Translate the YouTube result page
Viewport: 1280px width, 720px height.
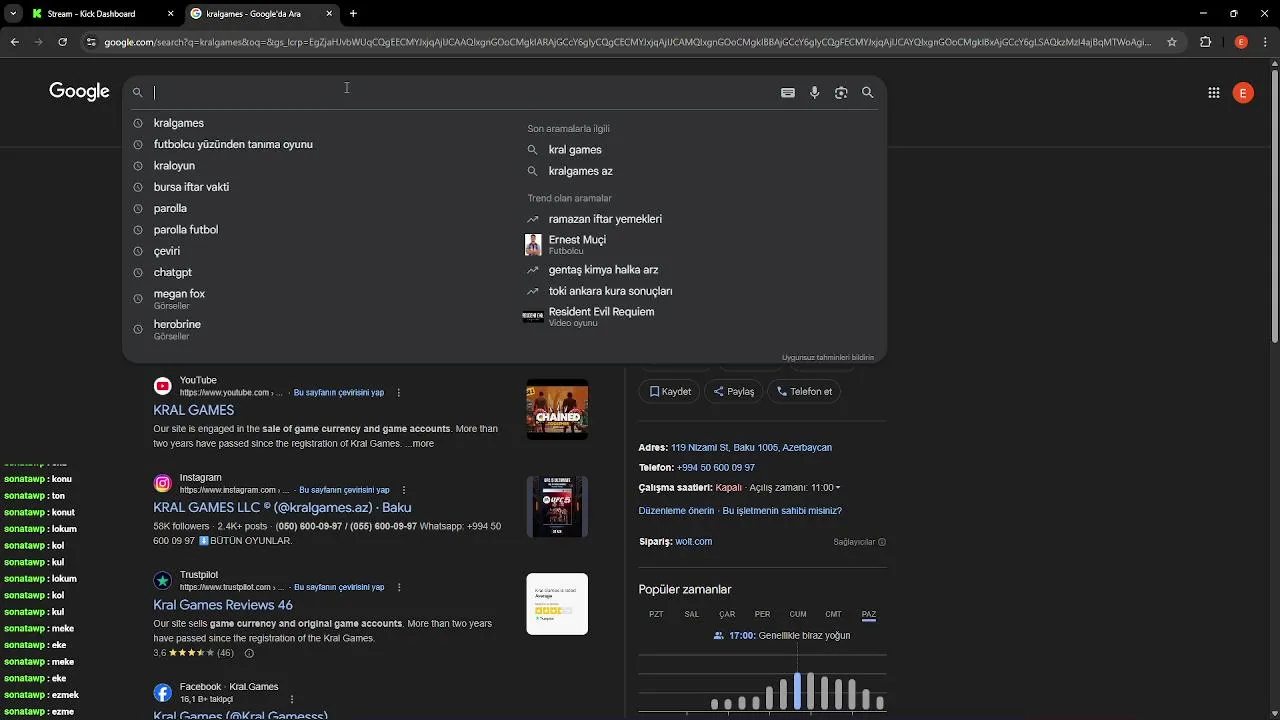click(x=339, y=393)
